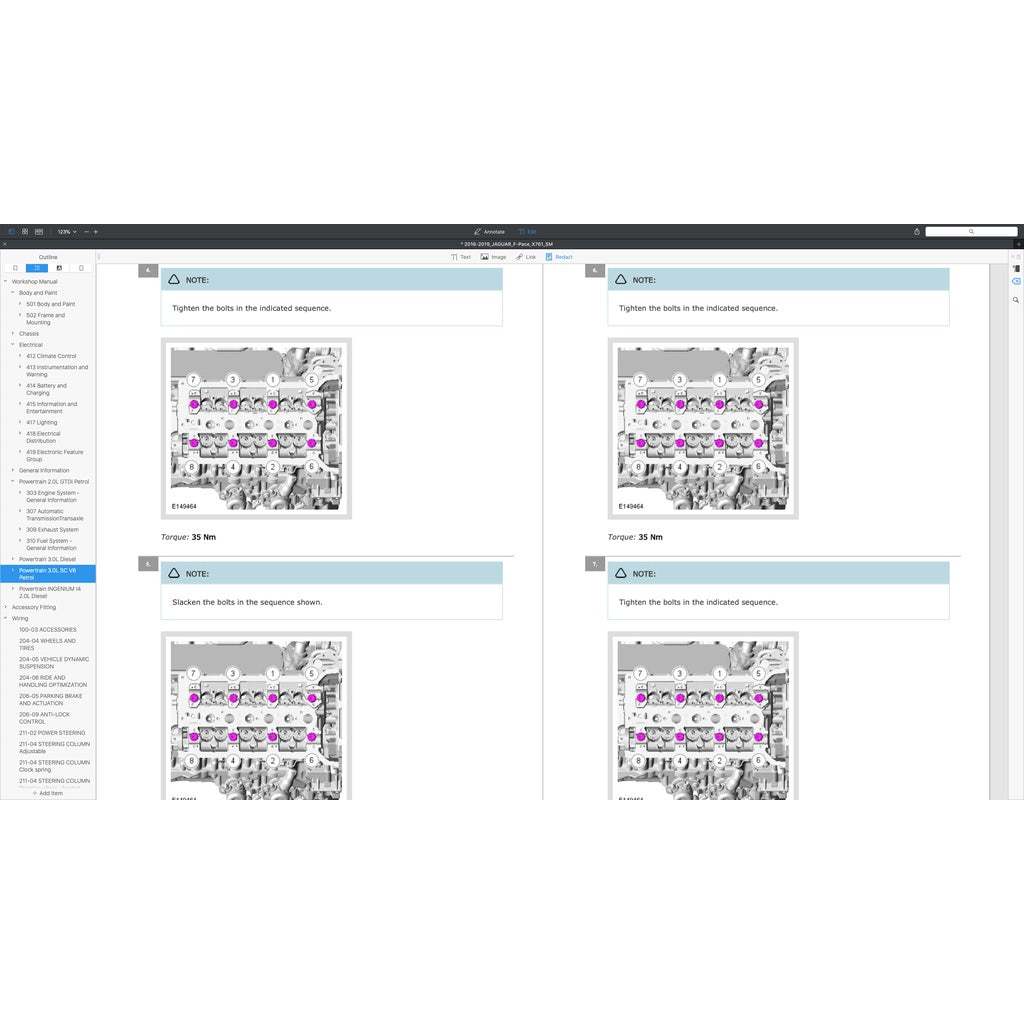
Task: Show the bookmarks tab in the sidebar
Action: click(x=15, y=268)
